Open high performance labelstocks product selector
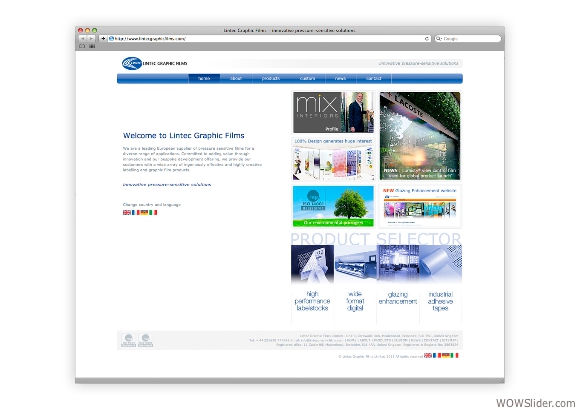Image resolution: width=580 pixels, height=412 pixels. (x=312, y=284)
